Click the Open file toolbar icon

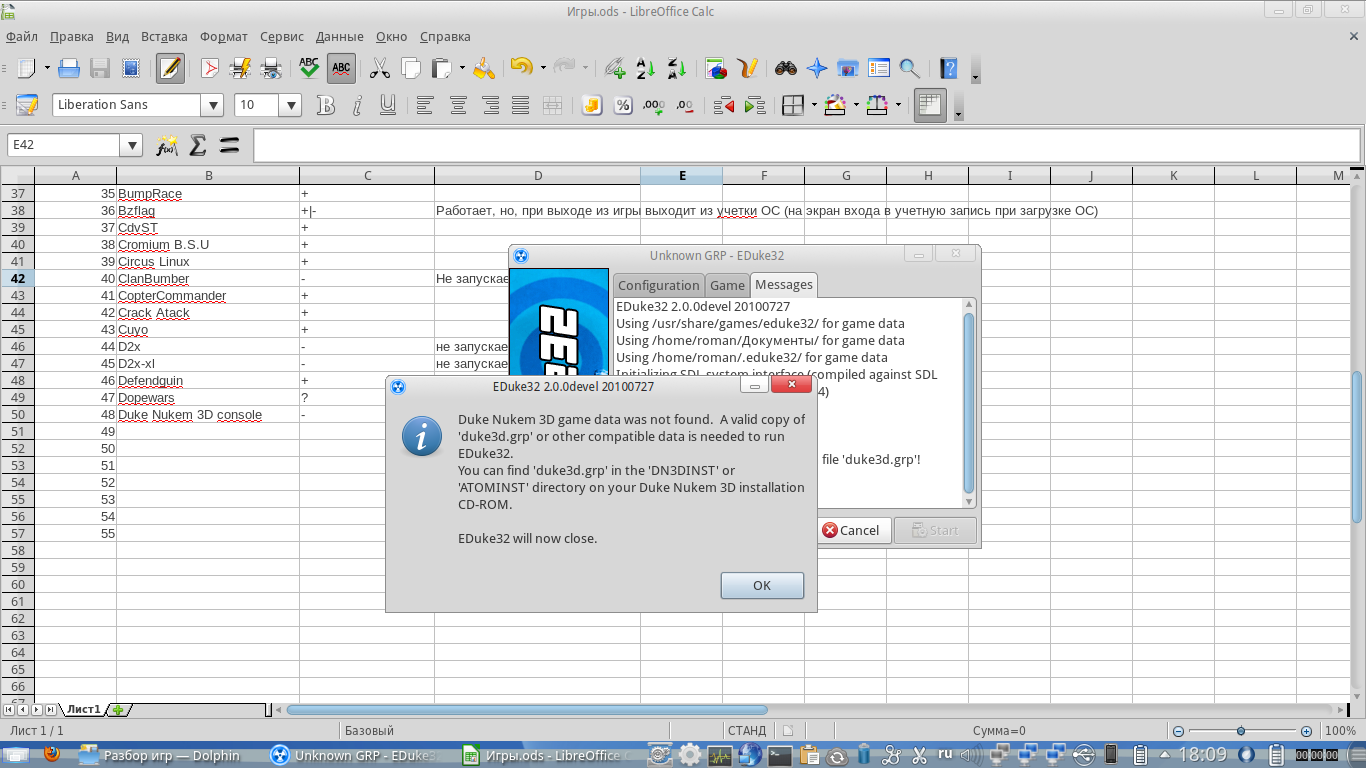pyautogui.click(x=69, y=68)
